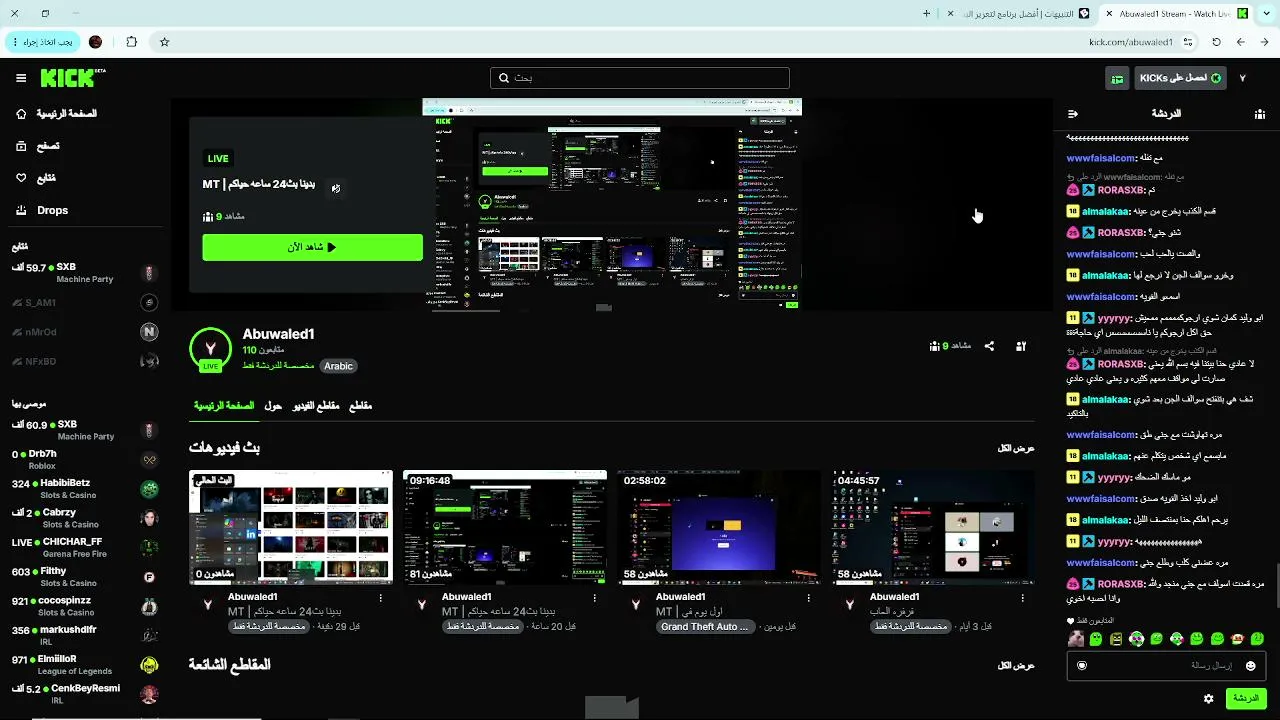Show all popular clips link
Viewport: 1280px width, 720px height.
click(1016, 665)
